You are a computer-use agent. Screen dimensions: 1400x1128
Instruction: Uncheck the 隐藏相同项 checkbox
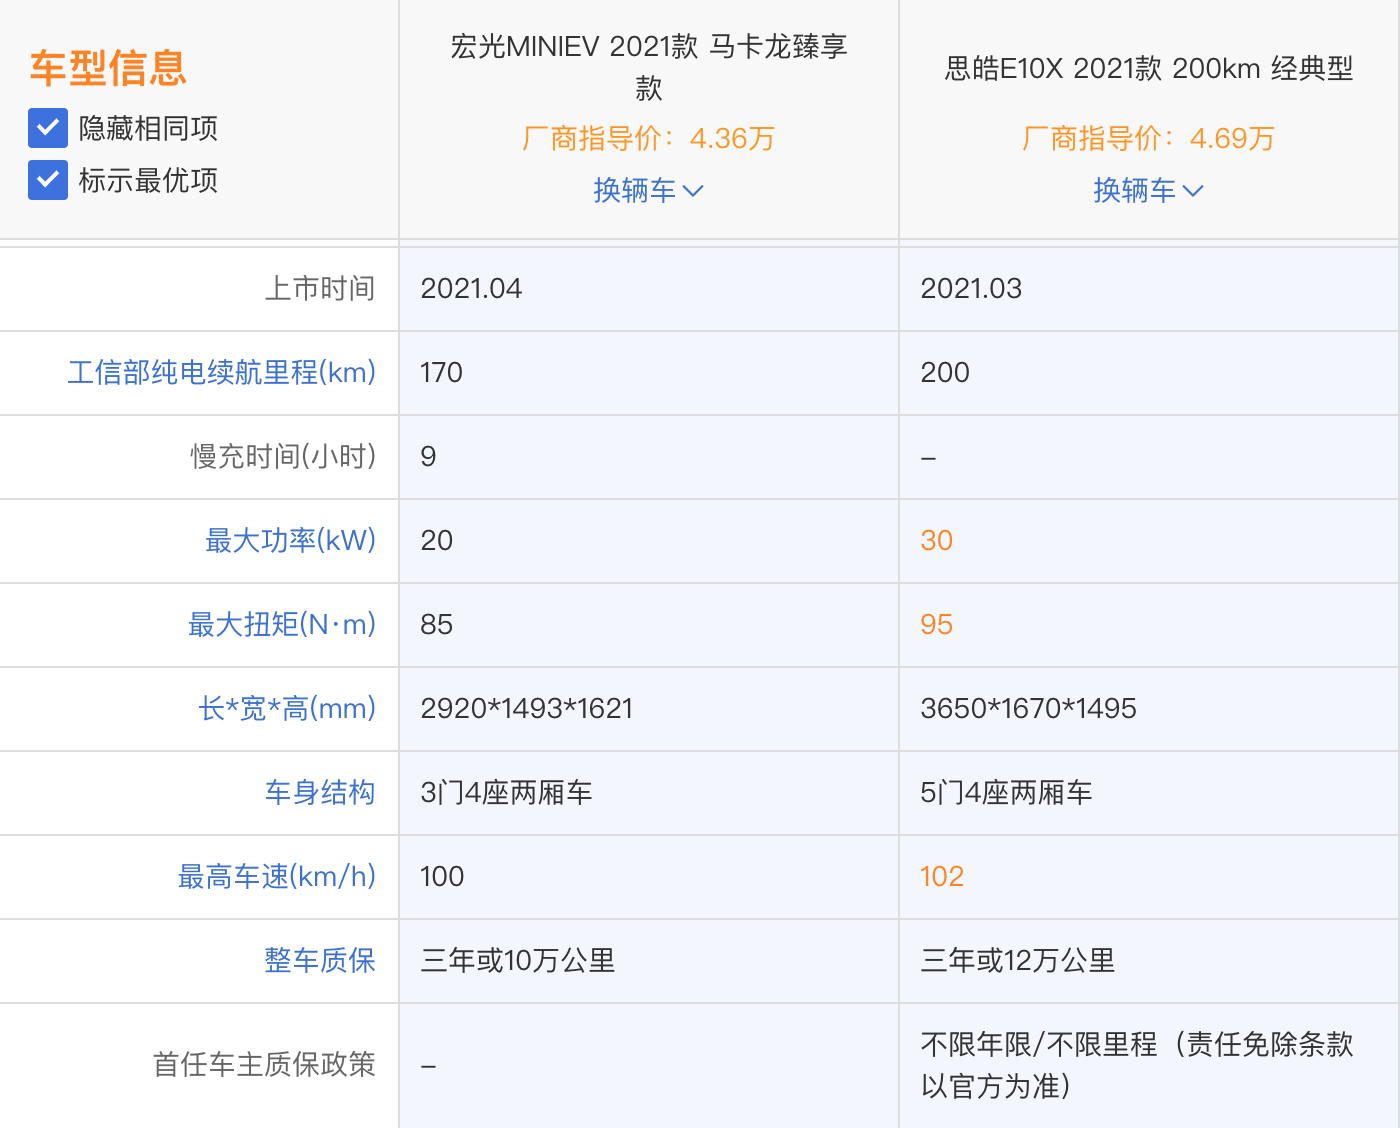tap(48, 128)
